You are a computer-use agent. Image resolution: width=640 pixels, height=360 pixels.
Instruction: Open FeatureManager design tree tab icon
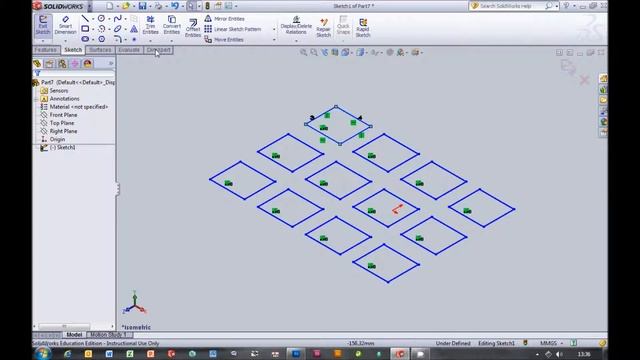37,63
